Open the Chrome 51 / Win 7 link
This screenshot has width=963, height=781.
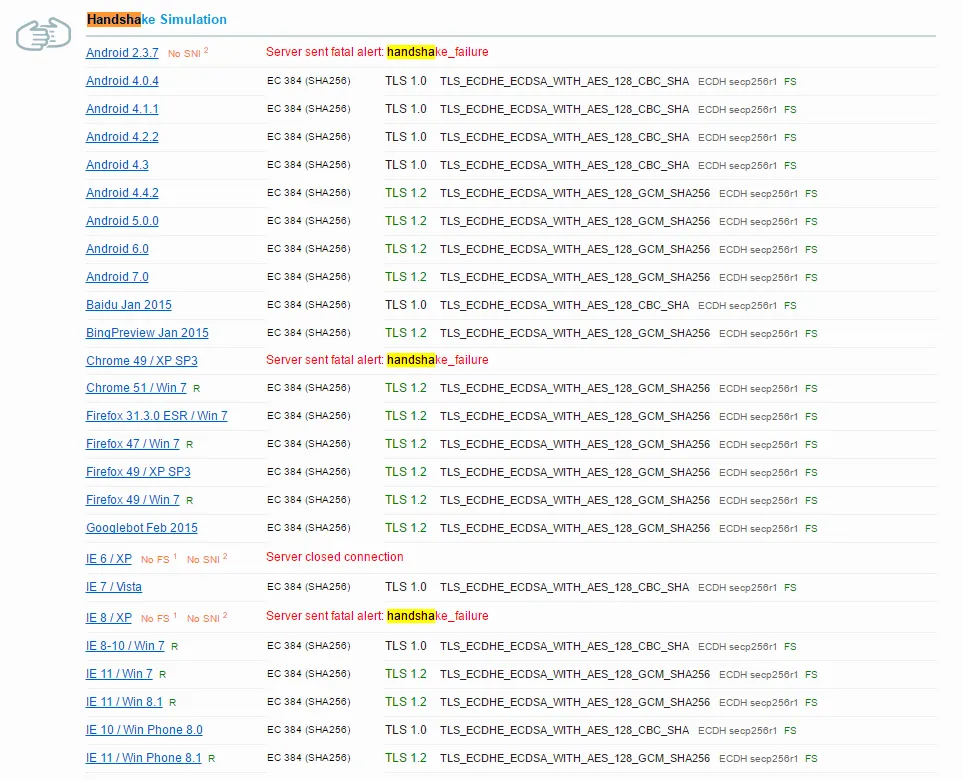point(136,388)
